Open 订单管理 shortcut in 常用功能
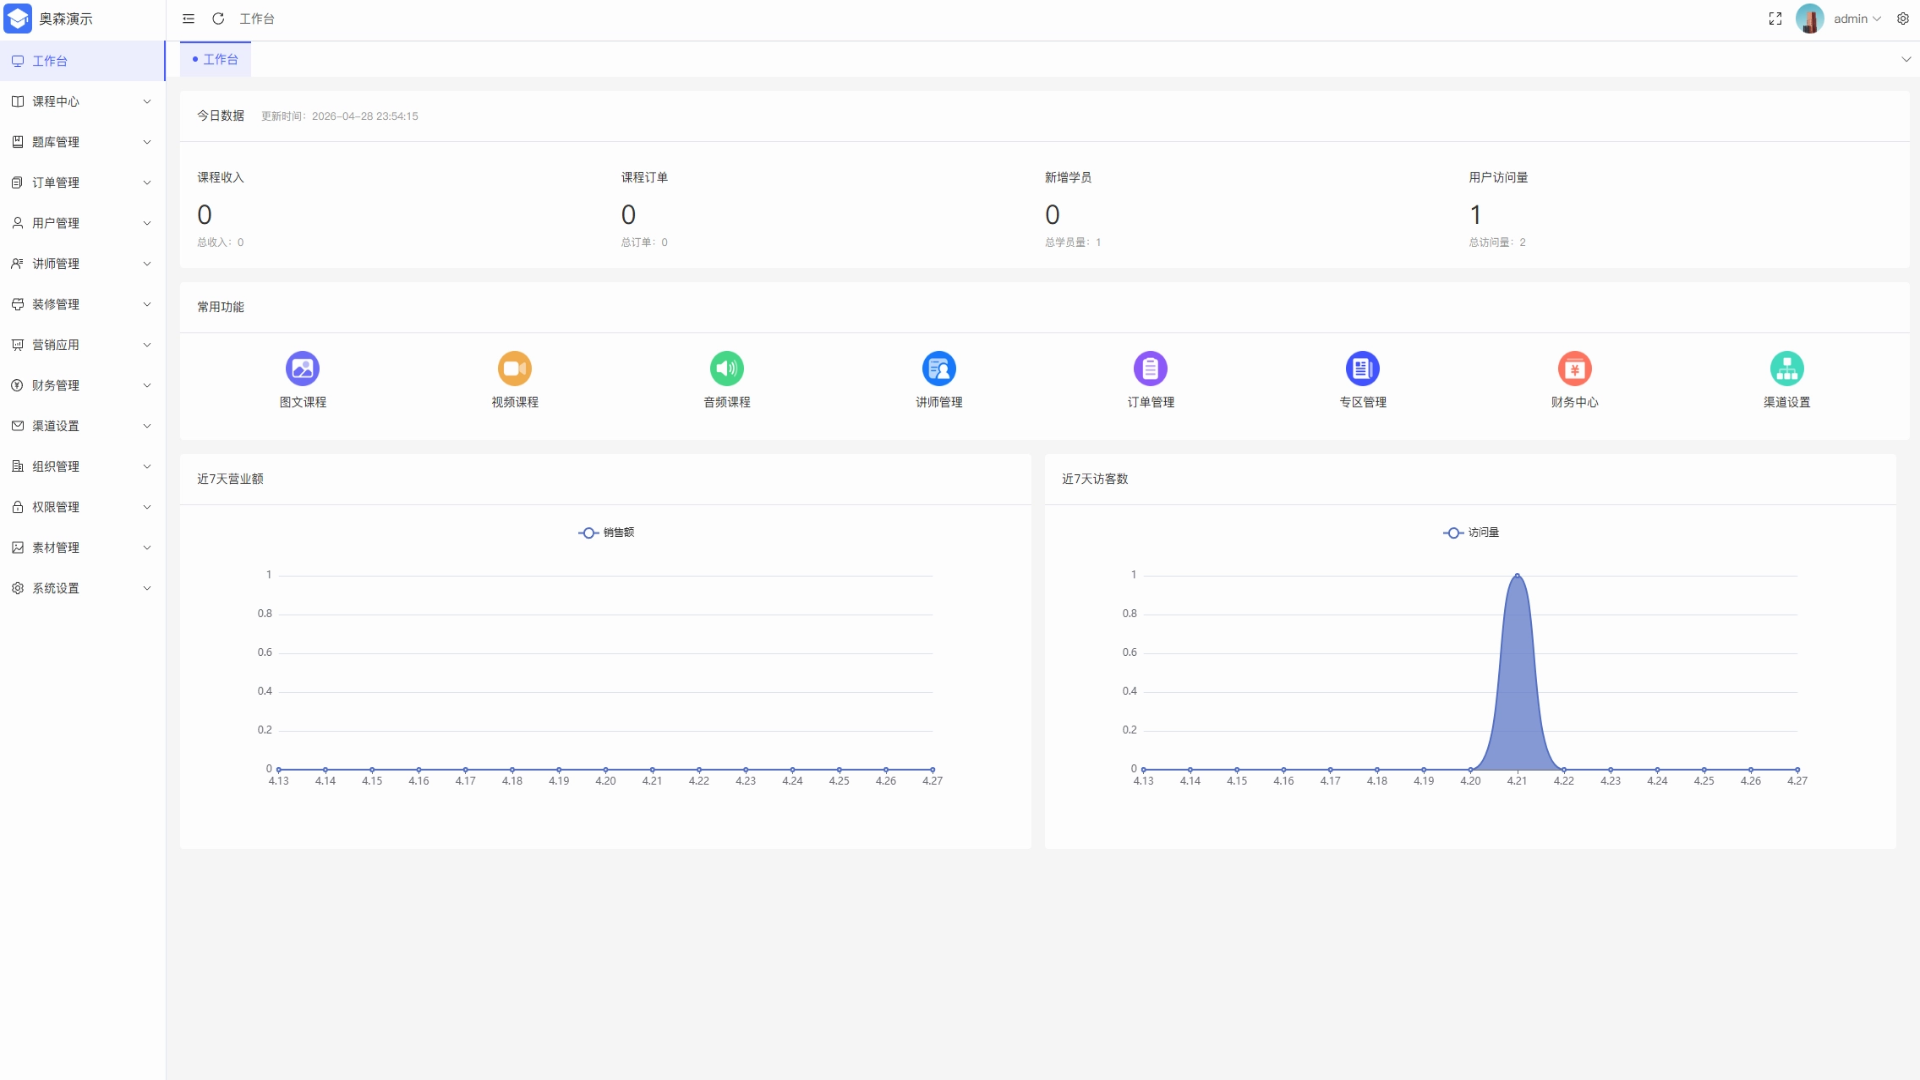1920x1080 pixels. point(1150,369)
